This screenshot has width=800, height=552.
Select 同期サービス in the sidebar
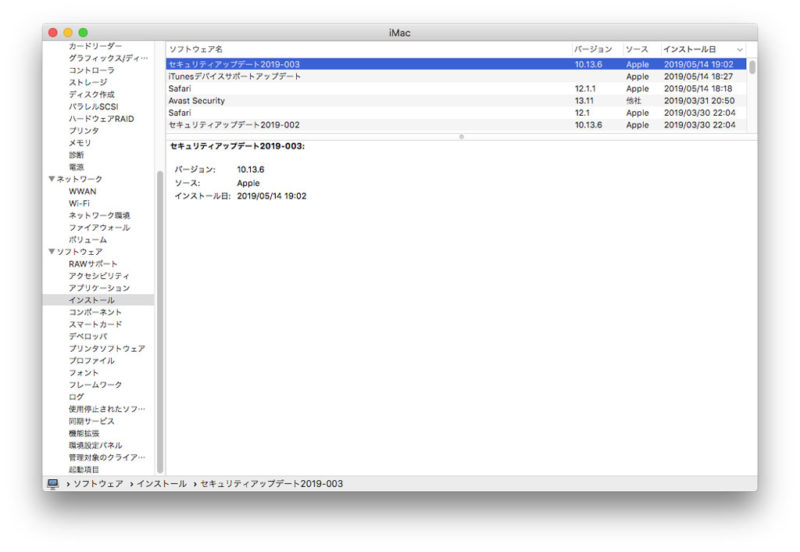(92, 421)
